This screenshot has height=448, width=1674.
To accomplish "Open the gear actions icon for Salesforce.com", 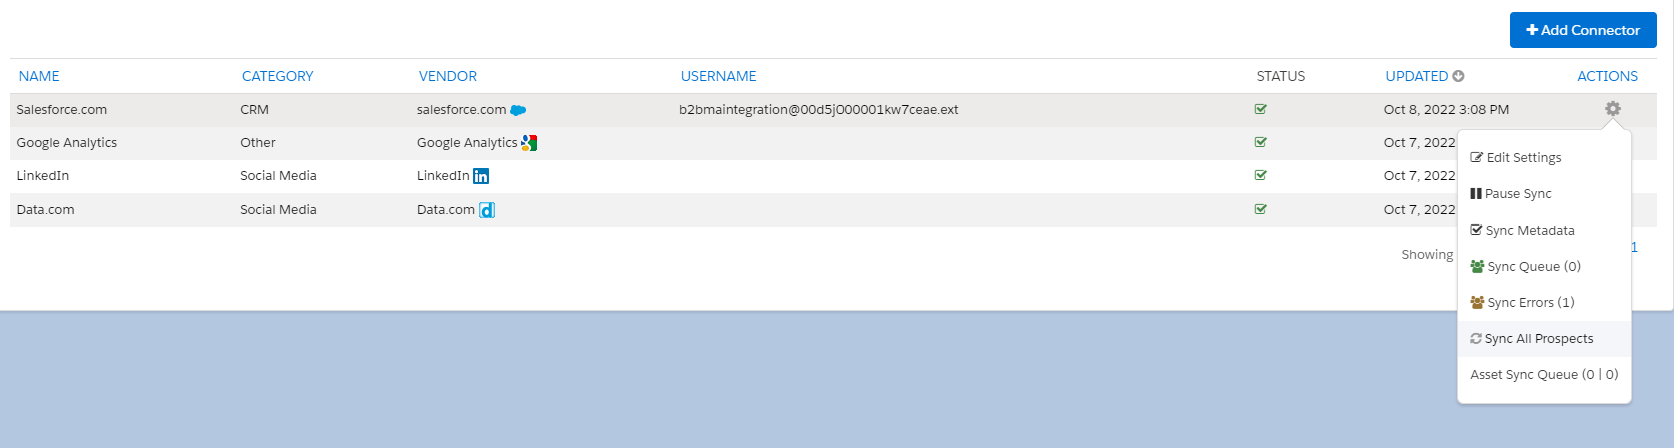I will point(1613,109).
